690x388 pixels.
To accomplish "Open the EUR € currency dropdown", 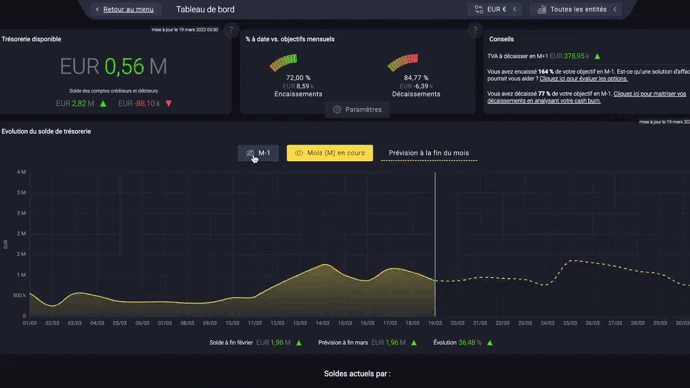I will pyautogui.click(x=495, y=9).
